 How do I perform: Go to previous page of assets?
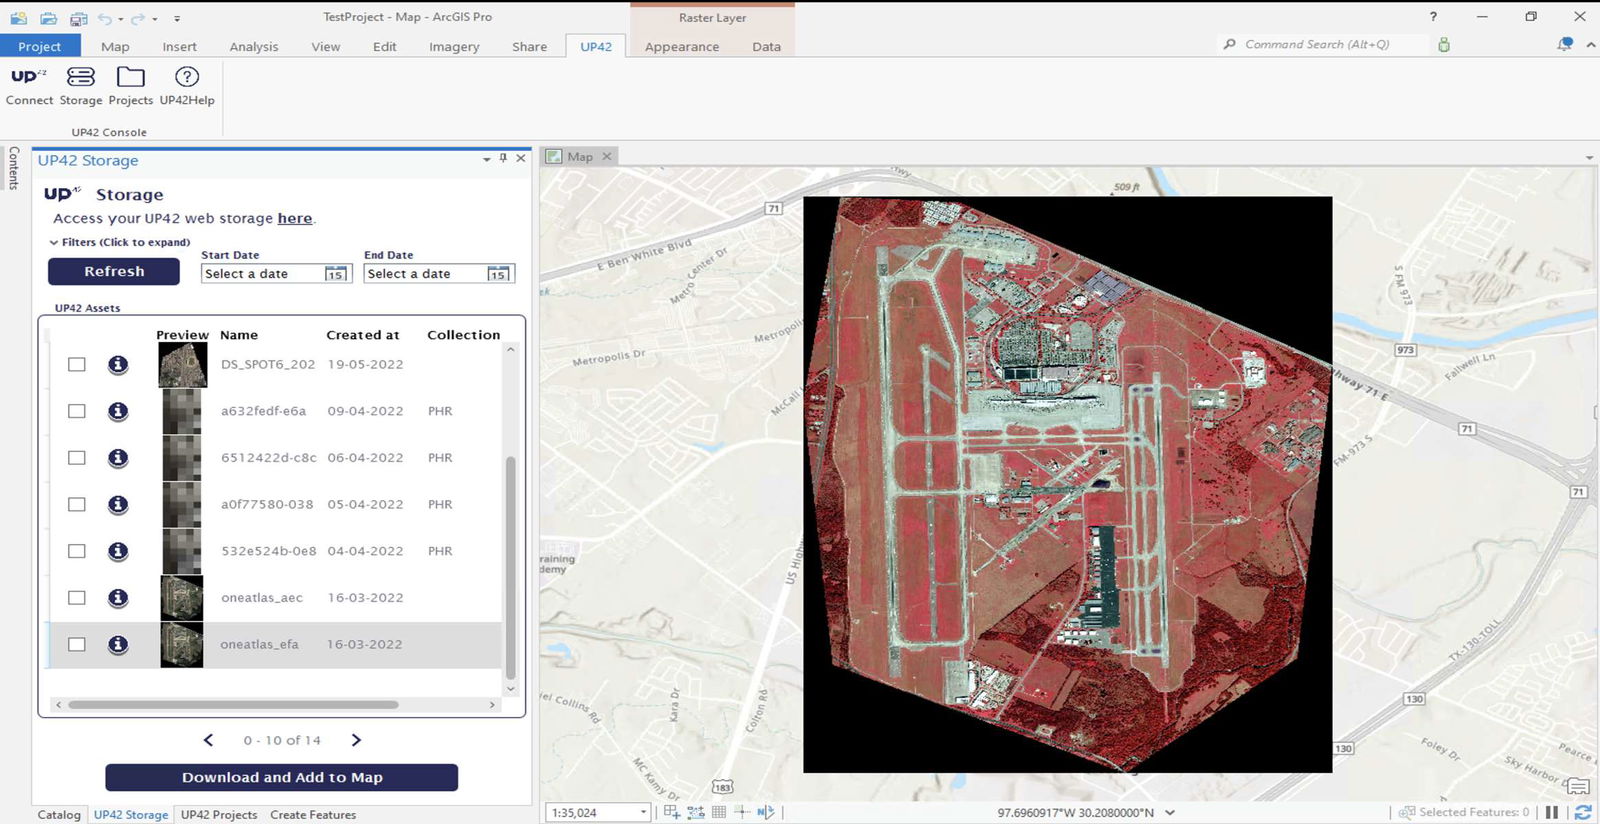coord(208,740)
